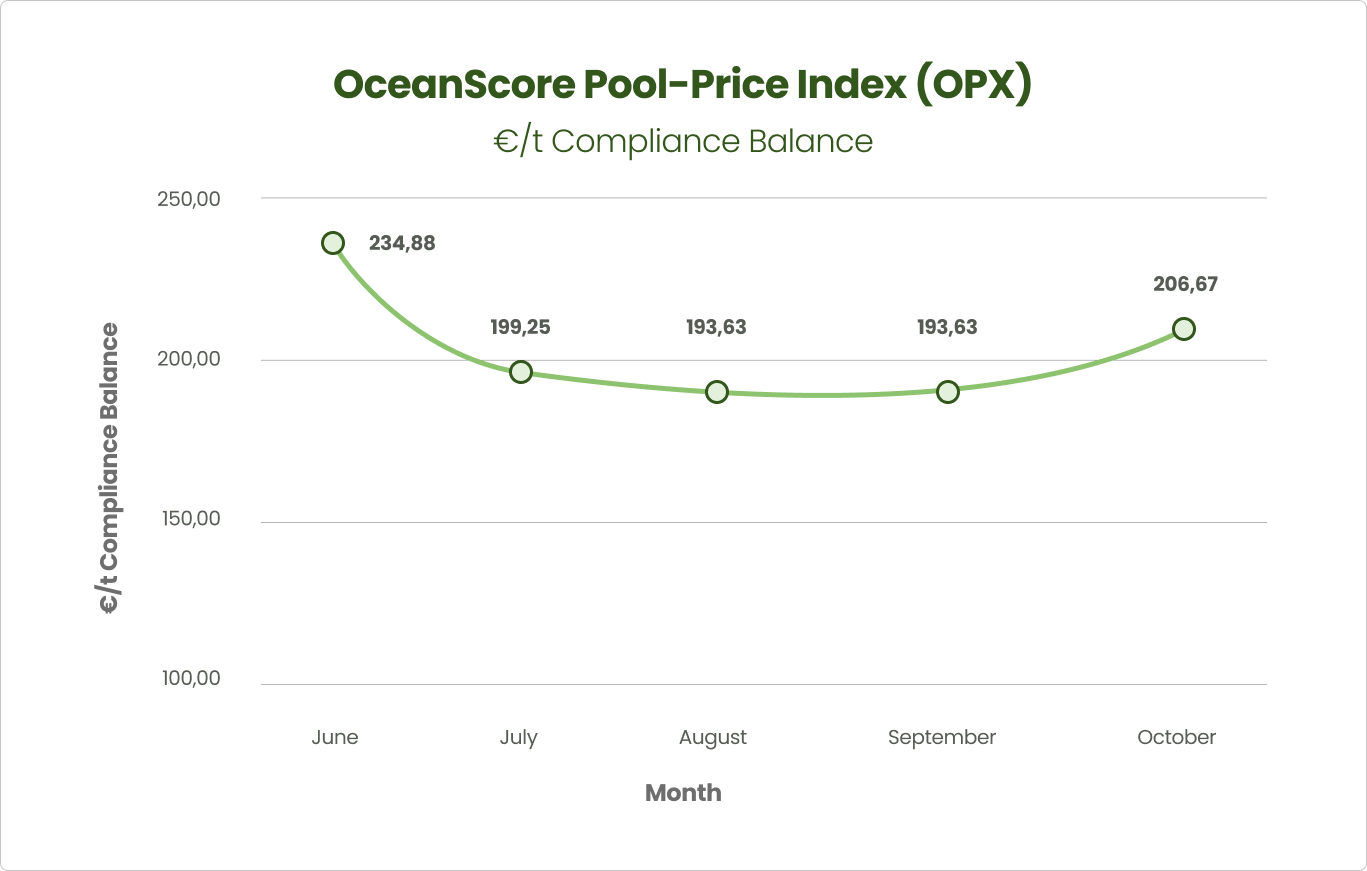
Task: Click the Month axis title
Action: 683,793
